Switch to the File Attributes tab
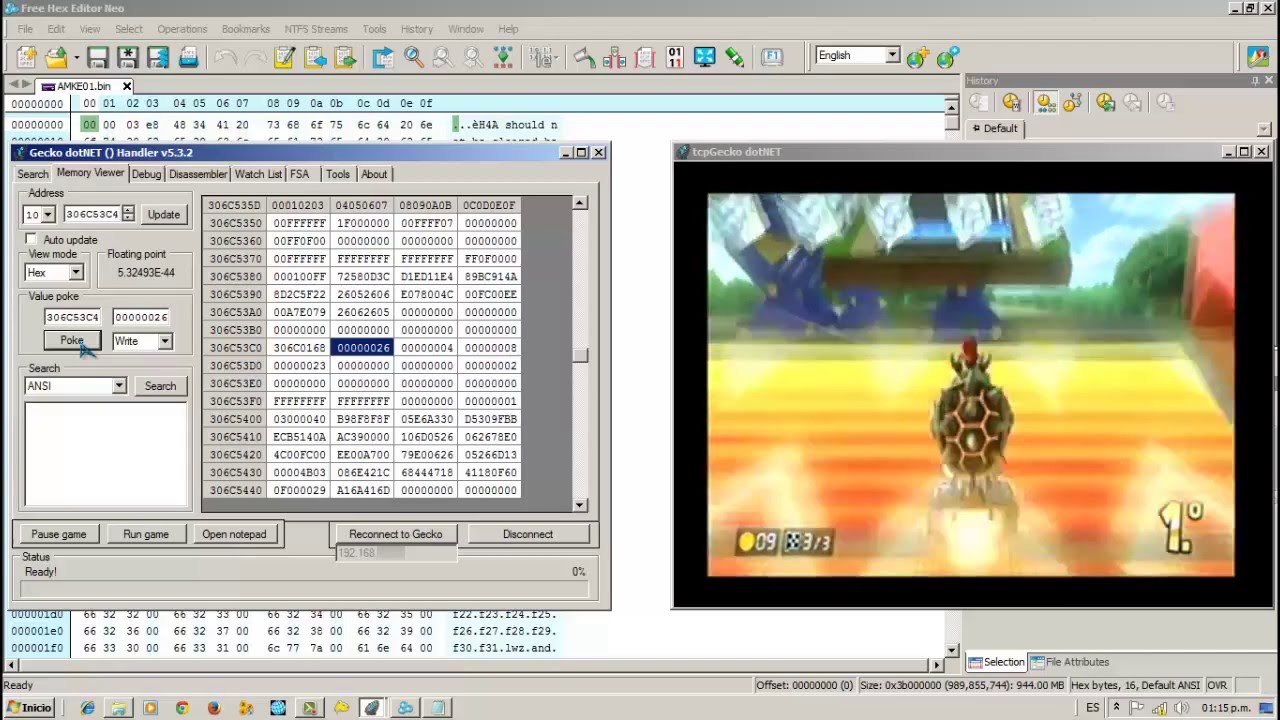 click(1070, 662)
